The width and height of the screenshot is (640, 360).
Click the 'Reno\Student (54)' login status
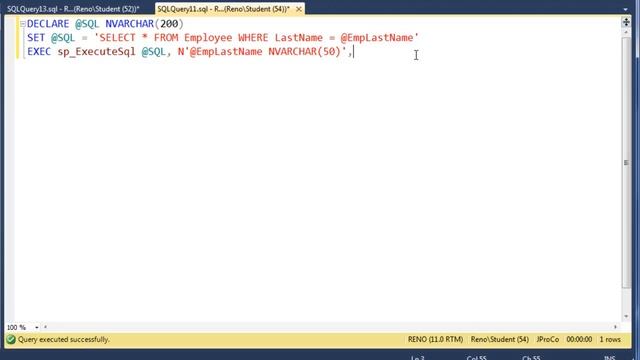pyautogui.click(x=500, y=340)
